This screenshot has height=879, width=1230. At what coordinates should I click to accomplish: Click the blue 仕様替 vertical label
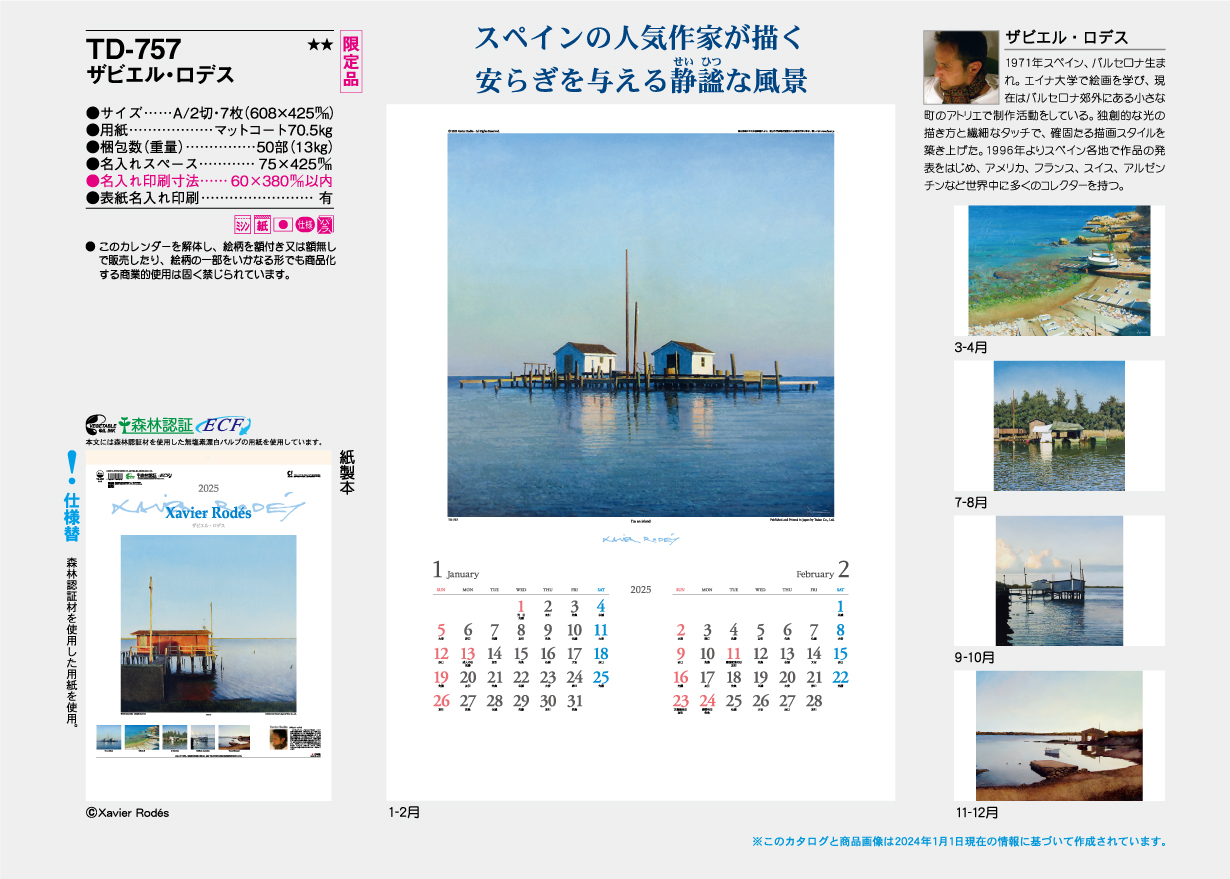coord(71,516)
